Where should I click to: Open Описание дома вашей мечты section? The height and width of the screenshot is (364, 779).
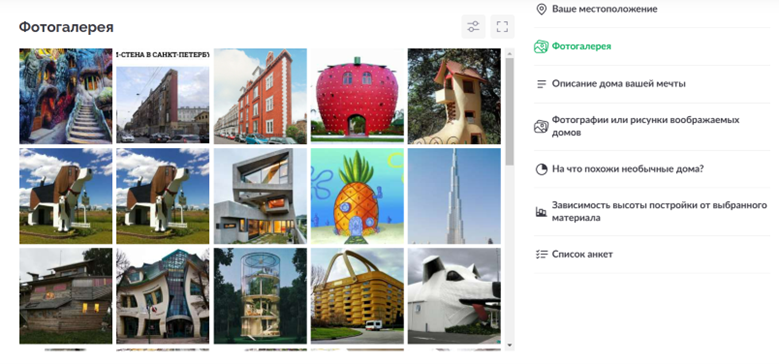coord(619,84)
